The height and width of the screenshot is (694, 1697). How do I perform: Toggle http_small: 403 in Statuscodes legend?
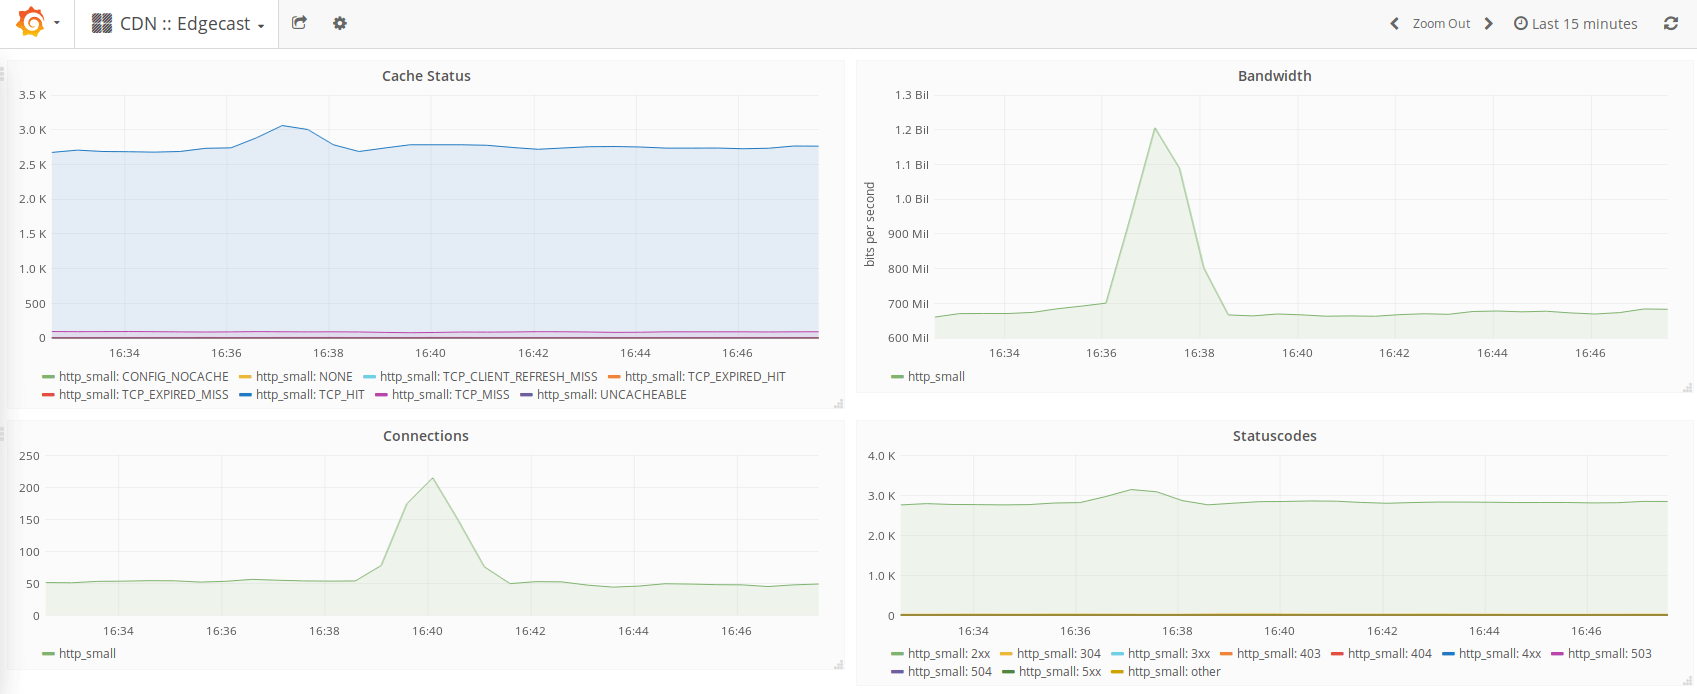(1278, 654)
